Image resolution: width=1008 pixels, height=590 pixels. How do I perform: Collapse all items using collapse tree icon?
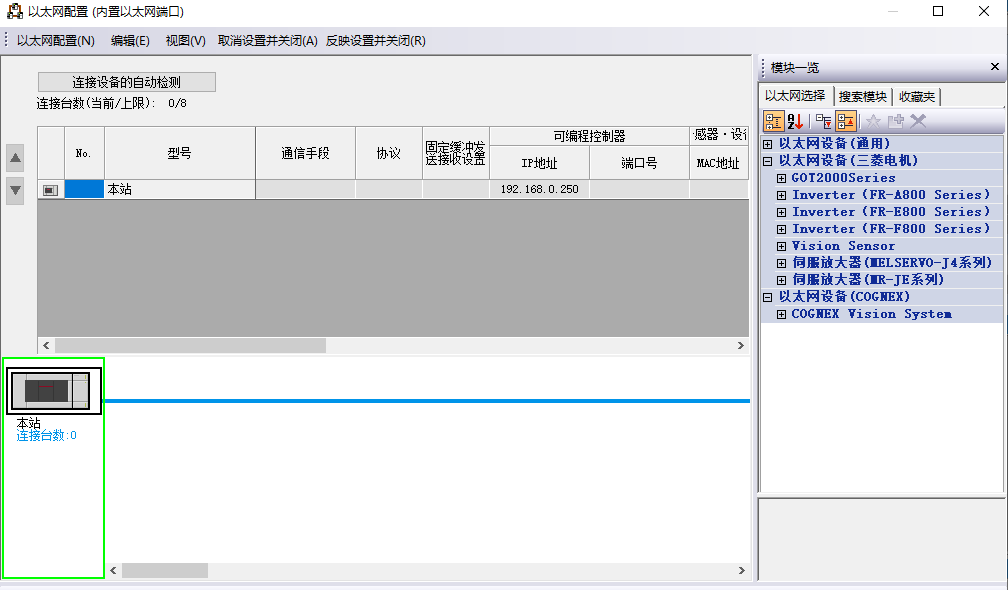pos(822,121)
